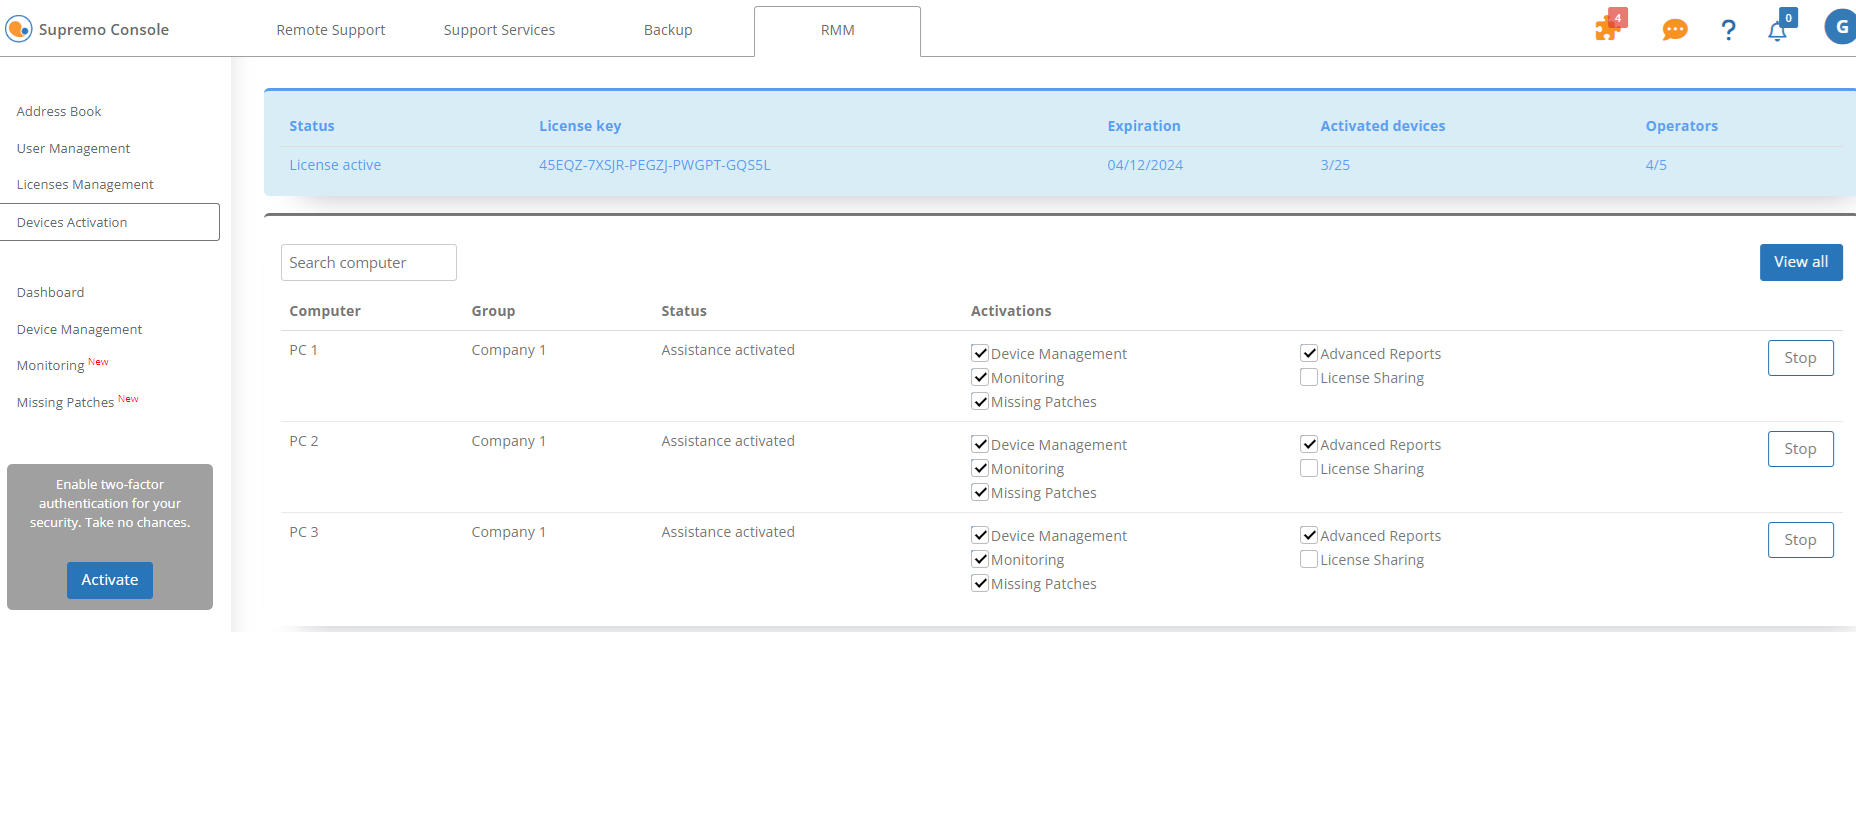Click activated devices value 3/25

1335,165
